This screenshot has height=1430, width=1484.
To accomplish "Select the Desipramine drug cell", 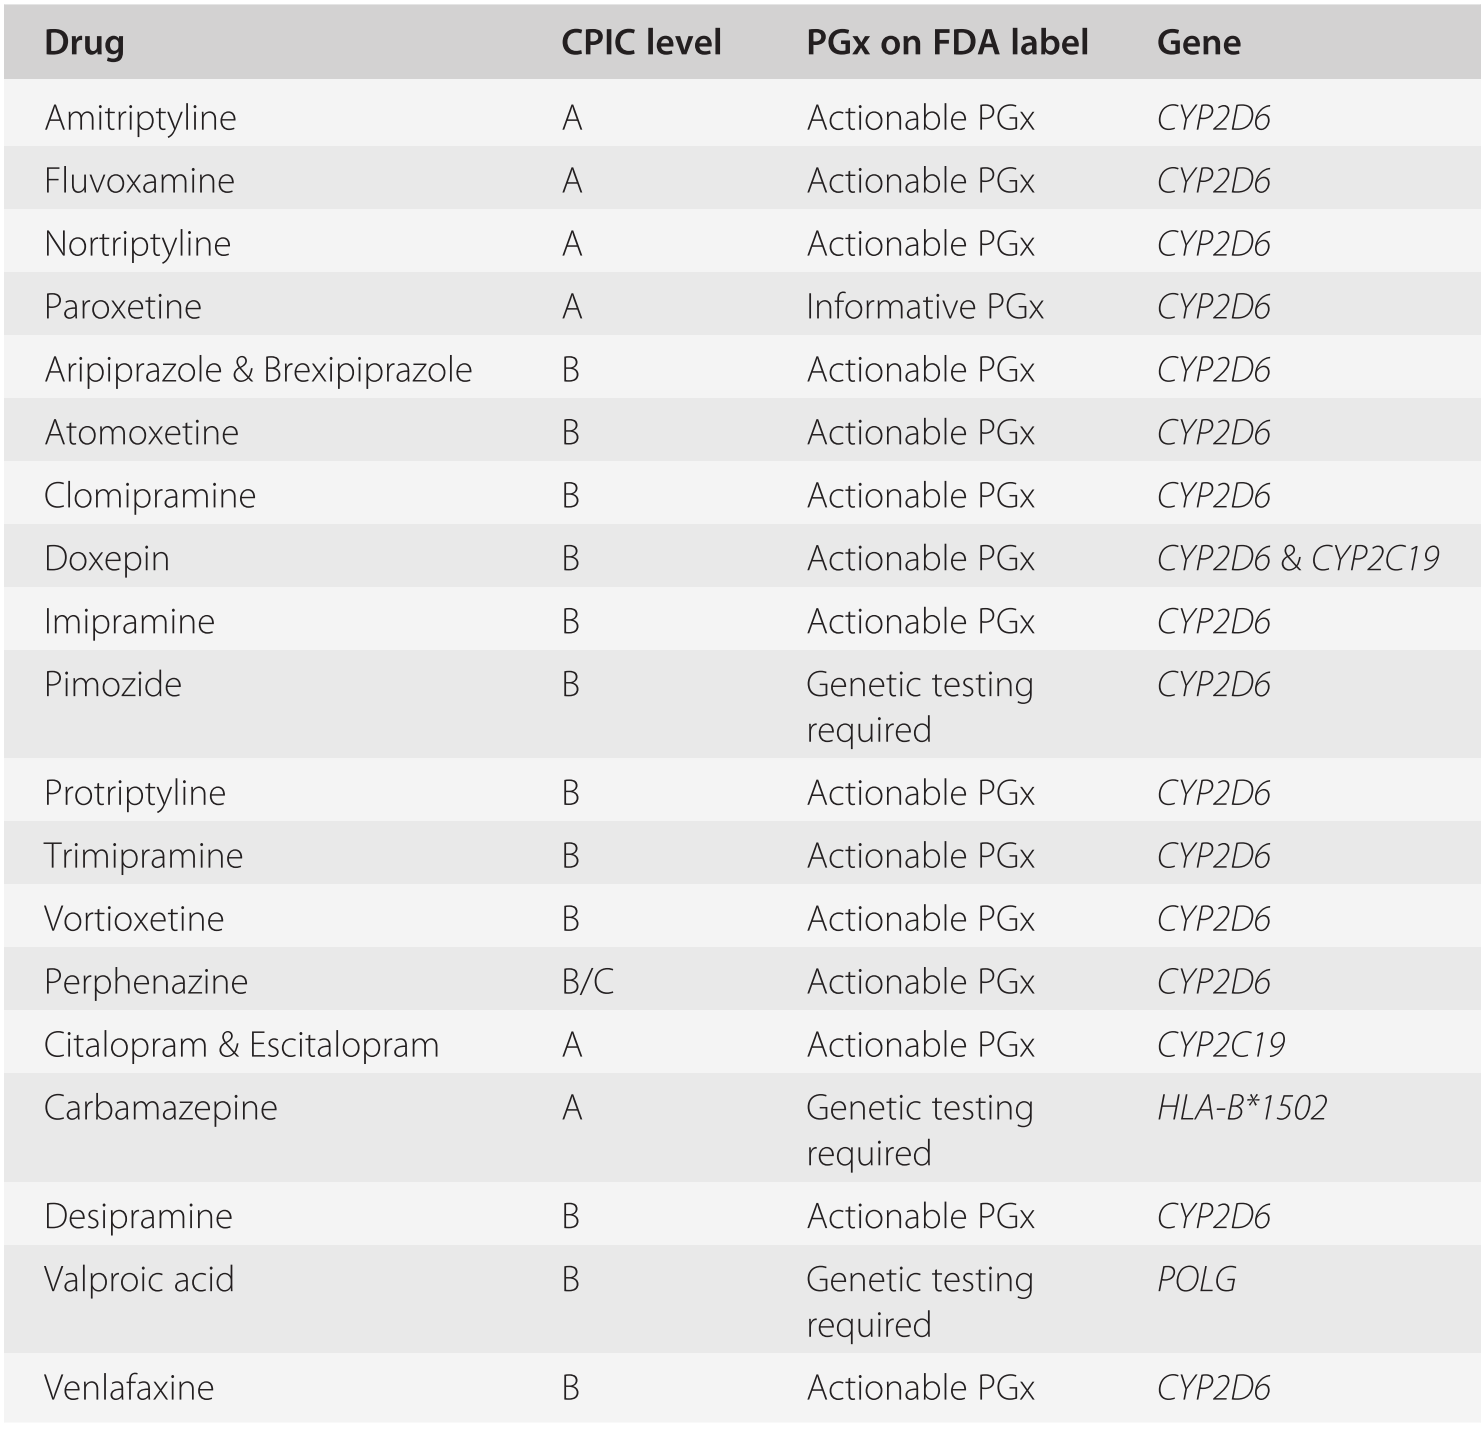I will [x=139, y=1217].
